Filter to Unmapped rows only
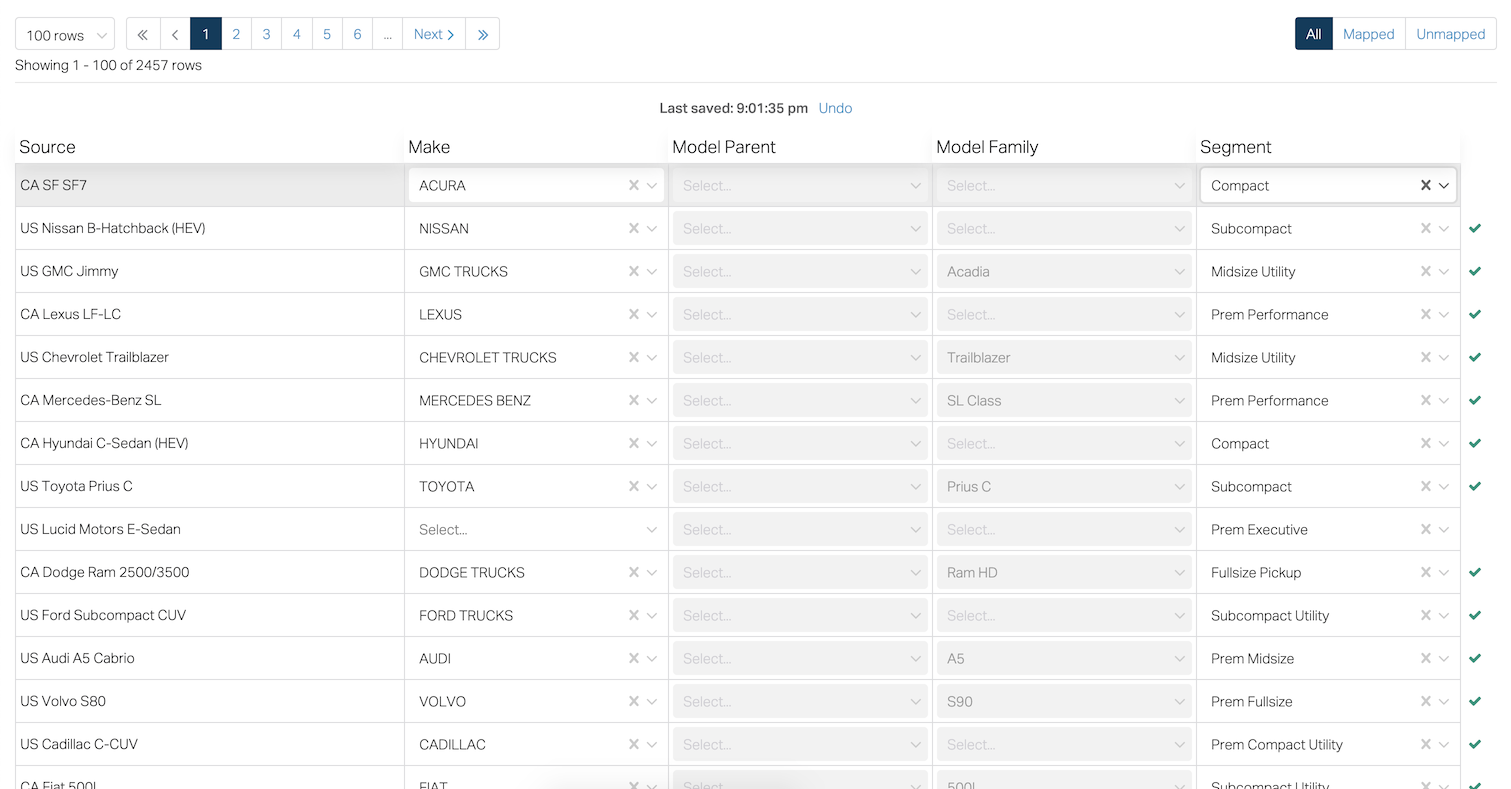 1450,34
